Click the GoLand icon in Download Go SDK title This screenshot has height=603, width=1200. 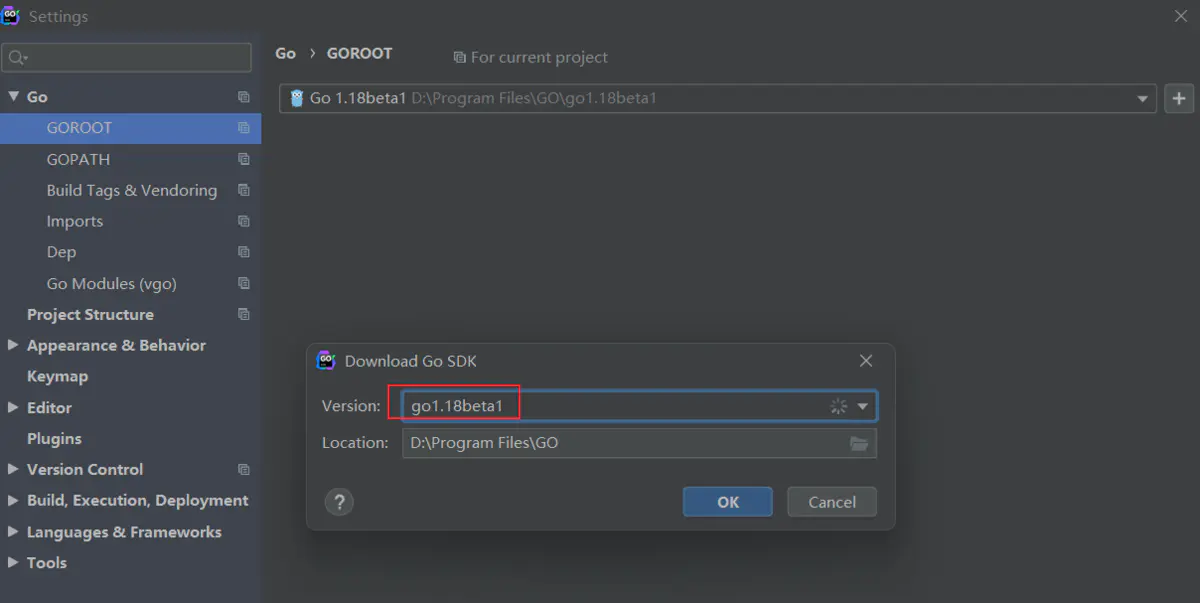click(x=326, y=361)
